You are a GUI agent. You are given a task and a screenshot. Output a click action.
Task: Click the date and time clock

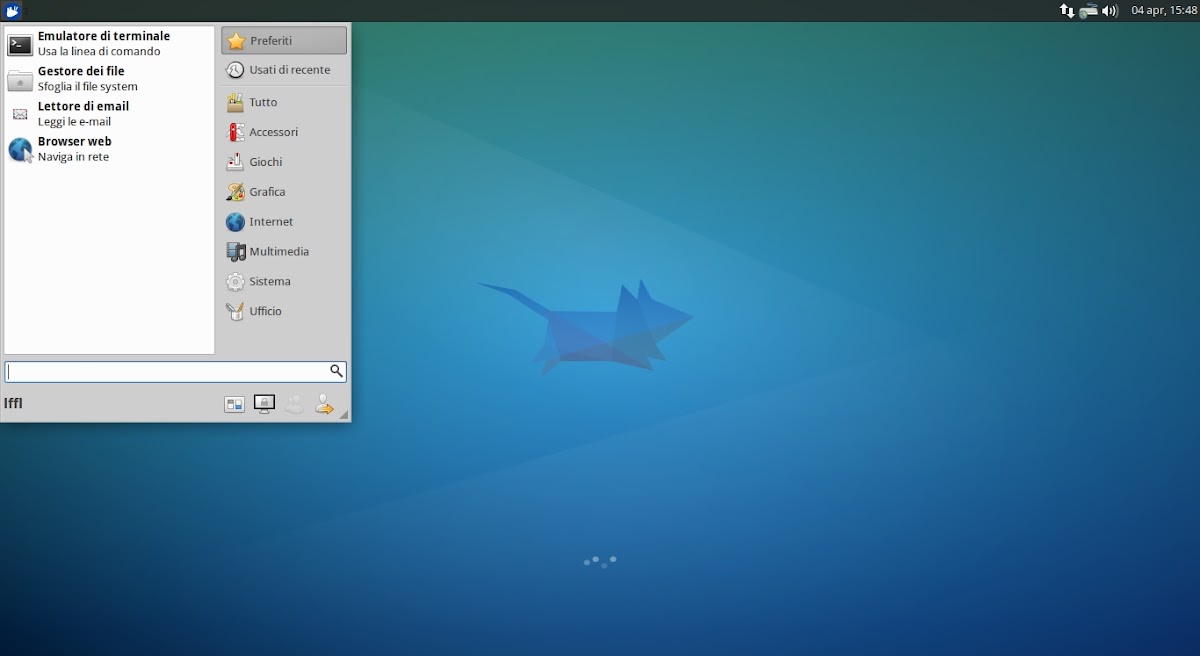(1163, 11)
